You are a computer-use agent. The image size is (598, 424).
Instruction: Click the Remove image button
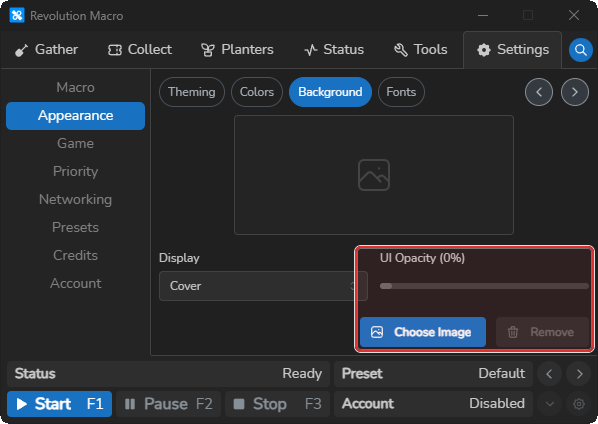[542, 332]
